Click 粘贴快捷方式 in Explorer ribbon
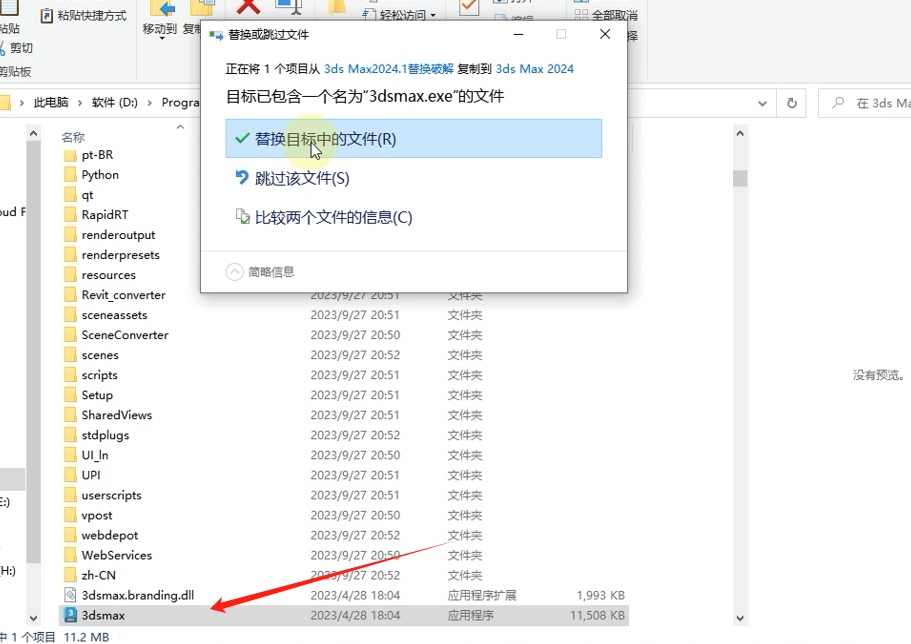Screen dimensions: 911x644 (84, 16)
